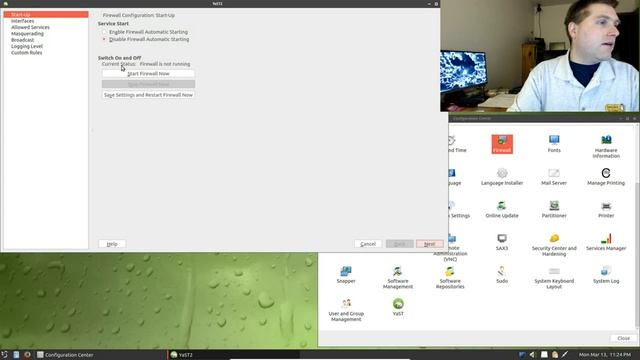Screen dimensions: 640x360
Task: Launch SAX3 display configuration
Action: [502, 242]
